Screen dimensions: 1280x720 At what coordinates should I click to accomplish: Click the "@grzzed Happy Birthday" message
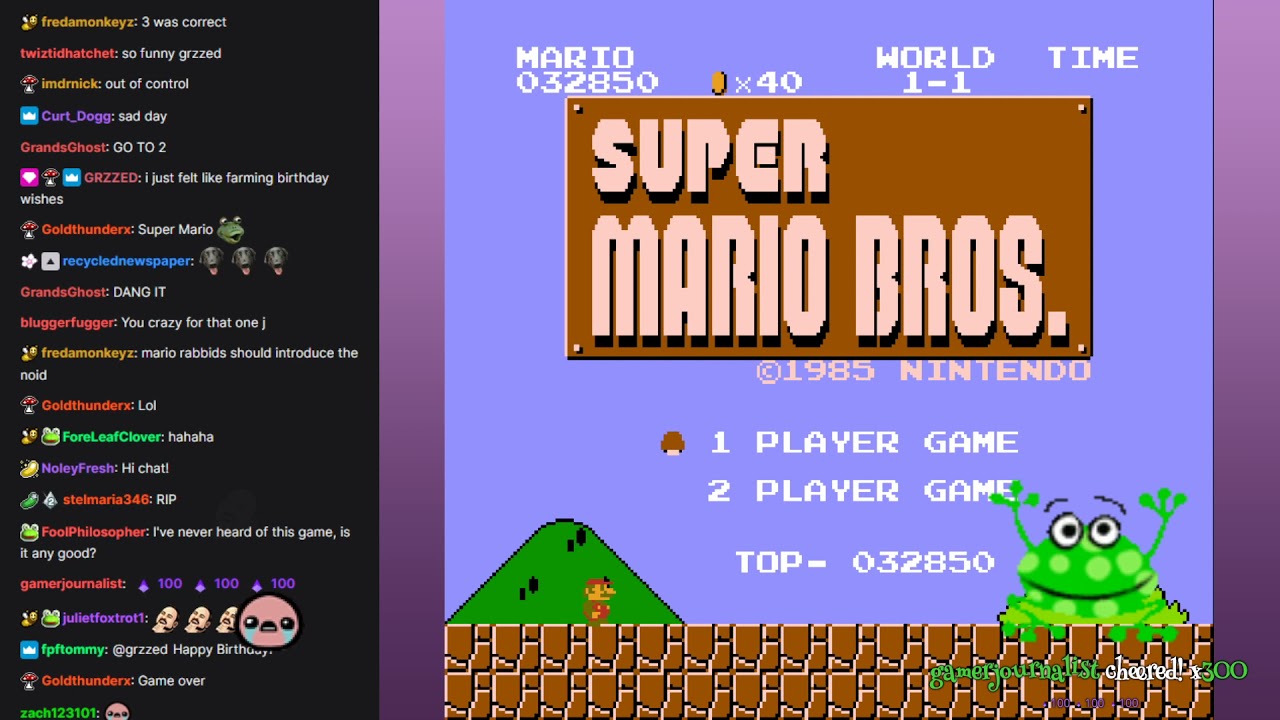pos(192,650)
